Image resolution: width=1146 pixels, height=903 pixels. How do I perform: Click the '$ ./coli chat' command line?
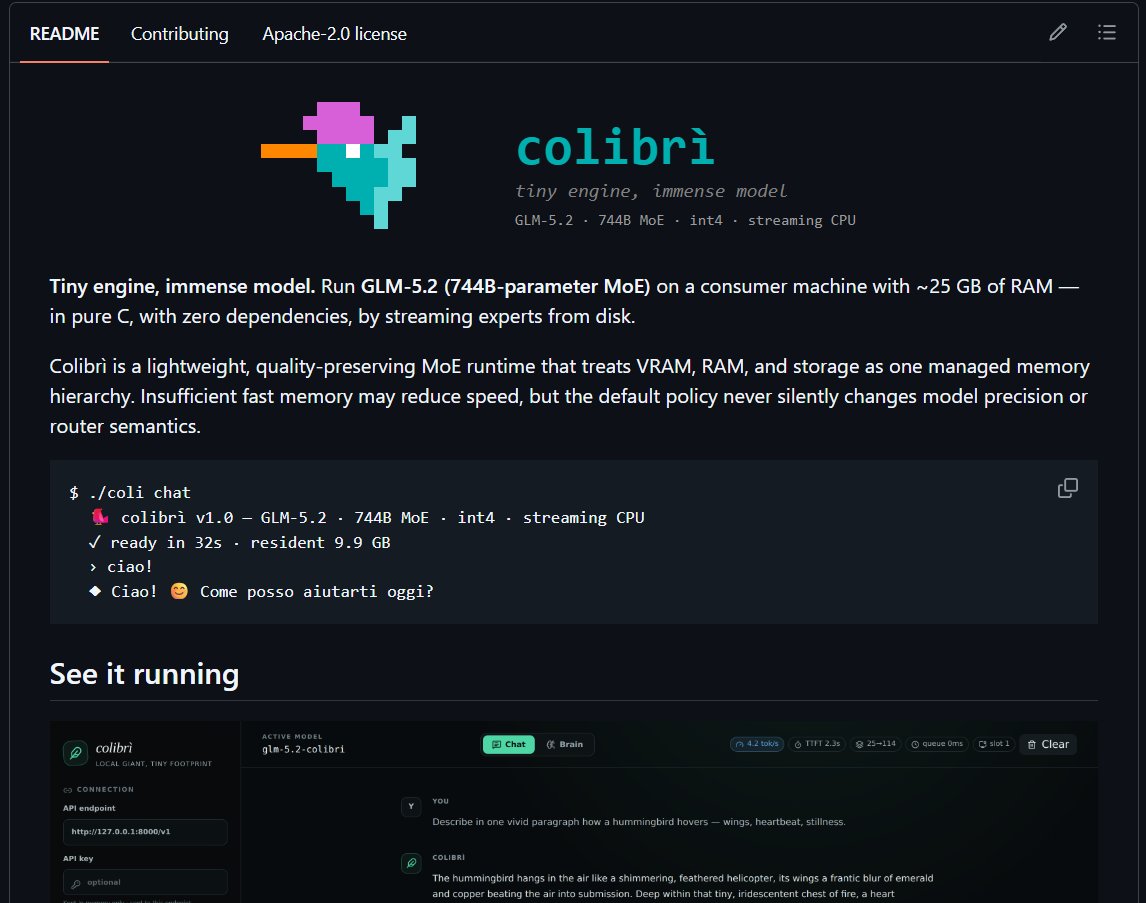129,492
